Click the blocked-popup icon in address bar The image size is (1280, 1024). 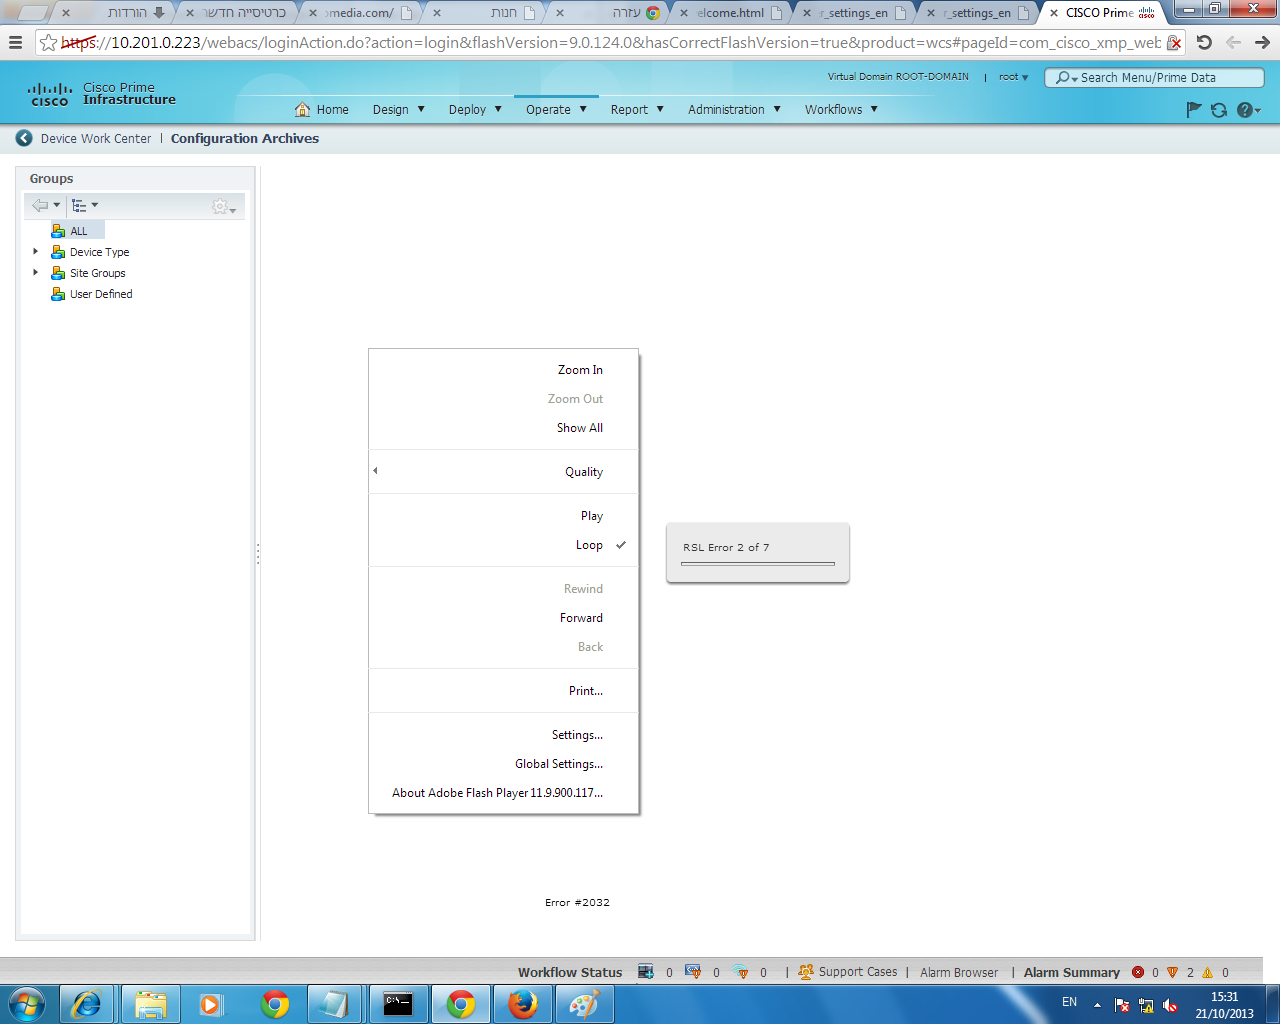point(1175,43)
